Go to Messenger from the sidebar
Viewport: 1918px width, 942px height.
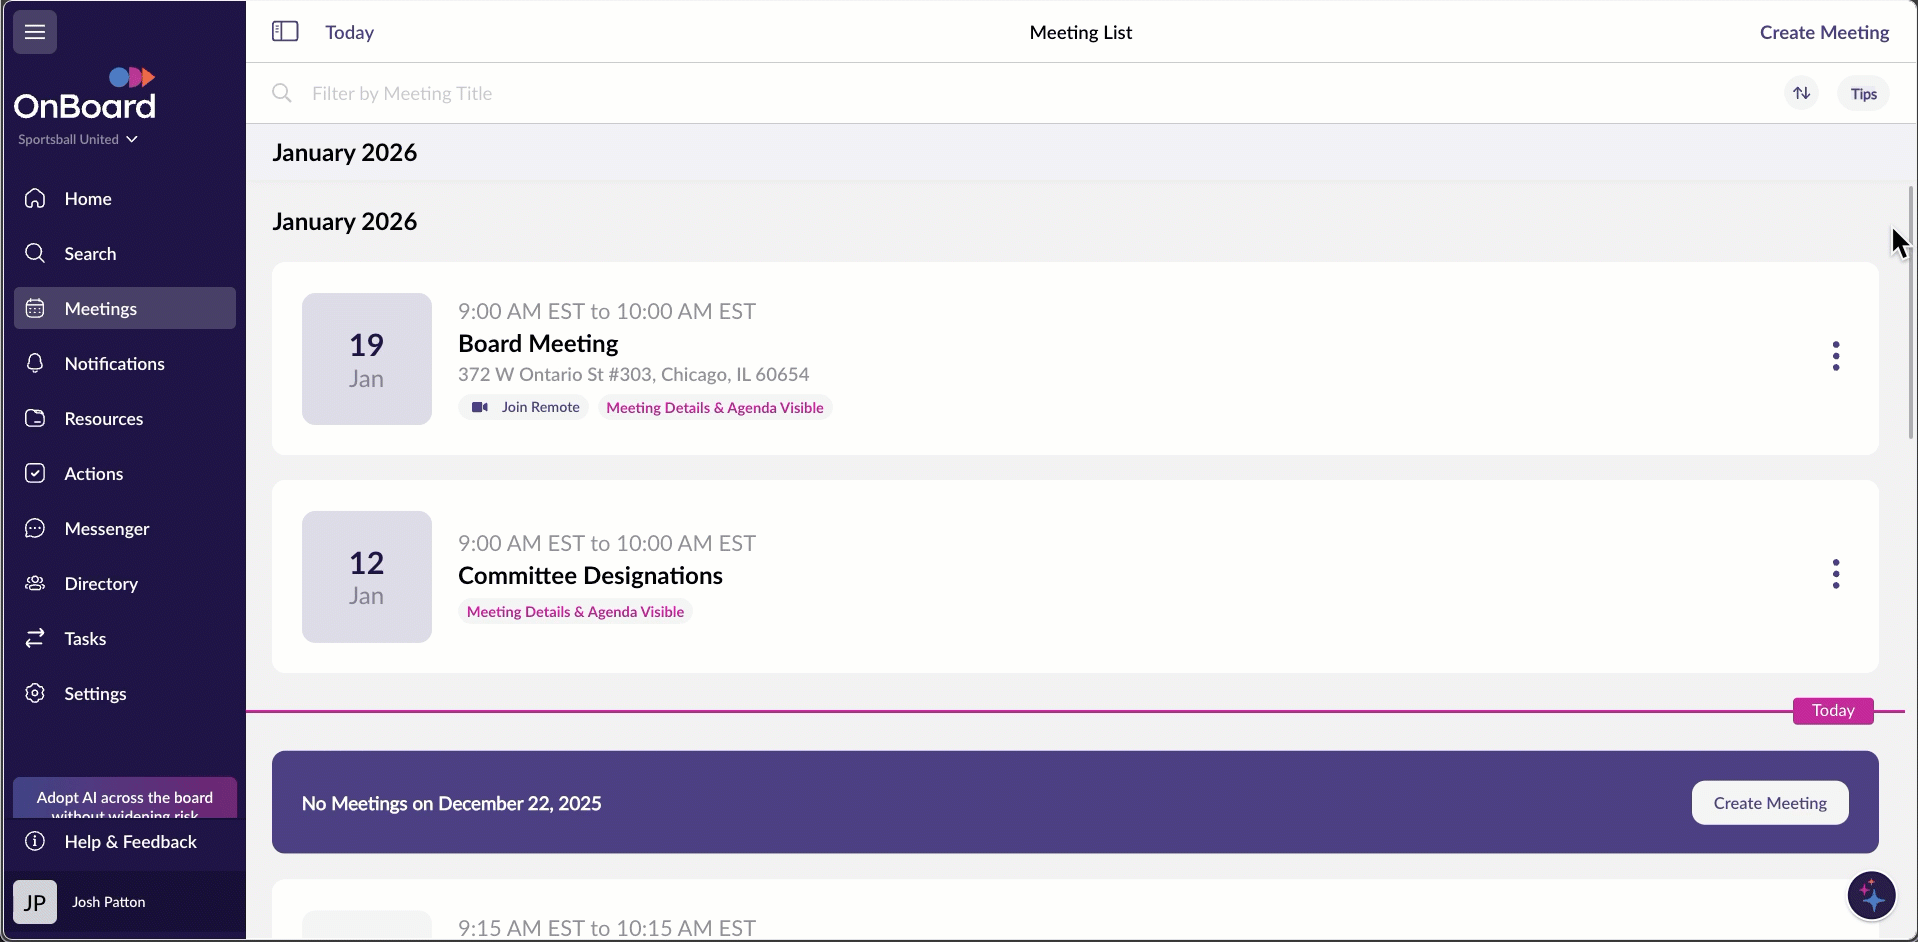(x=106, y=529)
